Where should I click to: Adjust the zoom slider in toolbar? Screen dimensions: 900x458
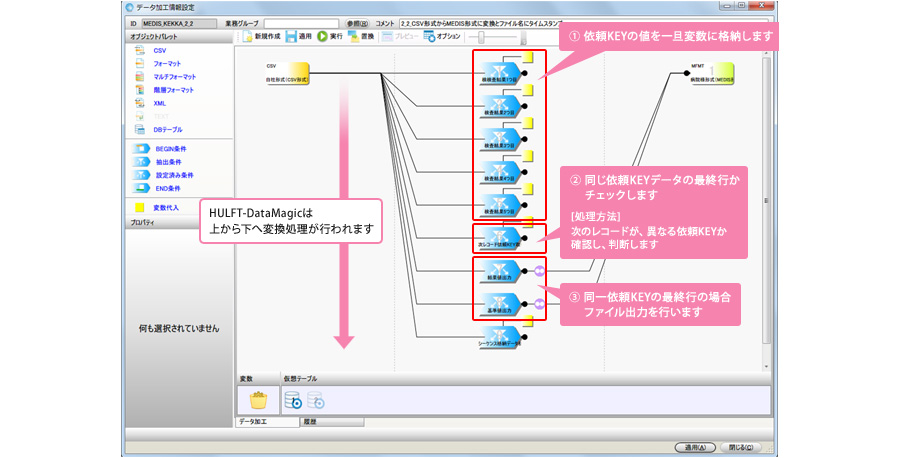[482, 36]
